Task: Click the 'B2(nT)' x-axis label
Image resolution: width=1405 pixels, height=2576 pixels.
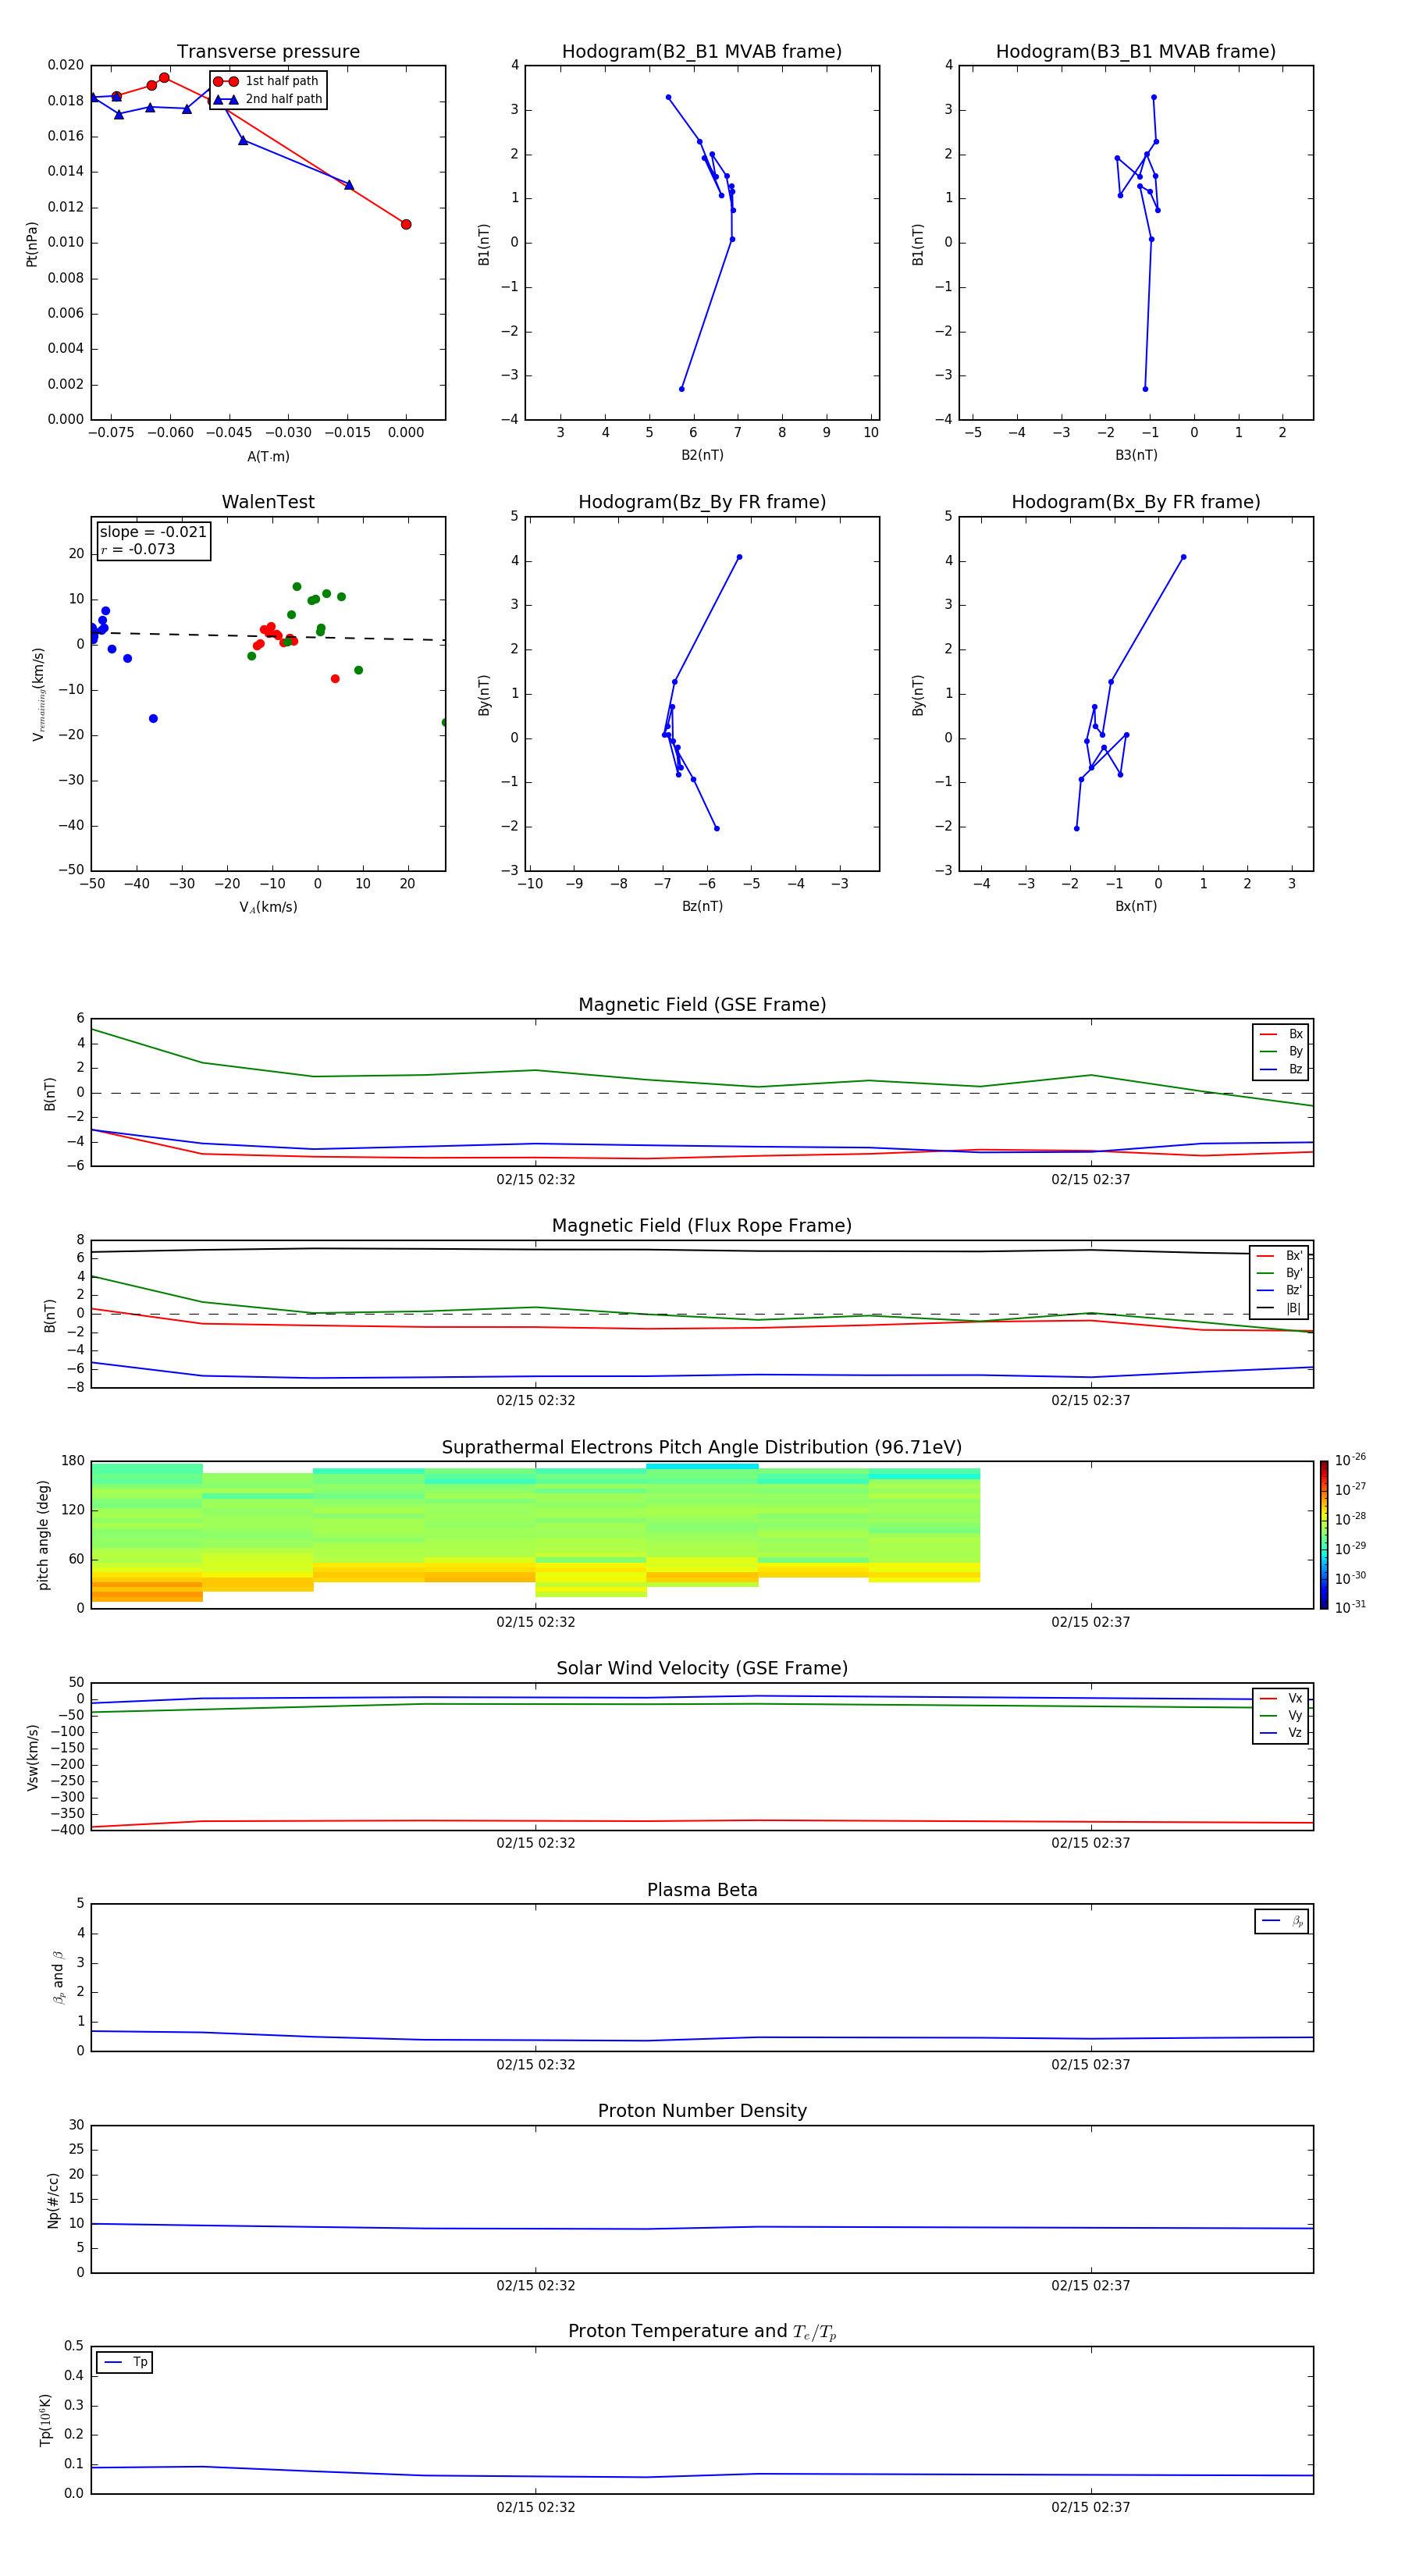Action: (x=702, y=455)
